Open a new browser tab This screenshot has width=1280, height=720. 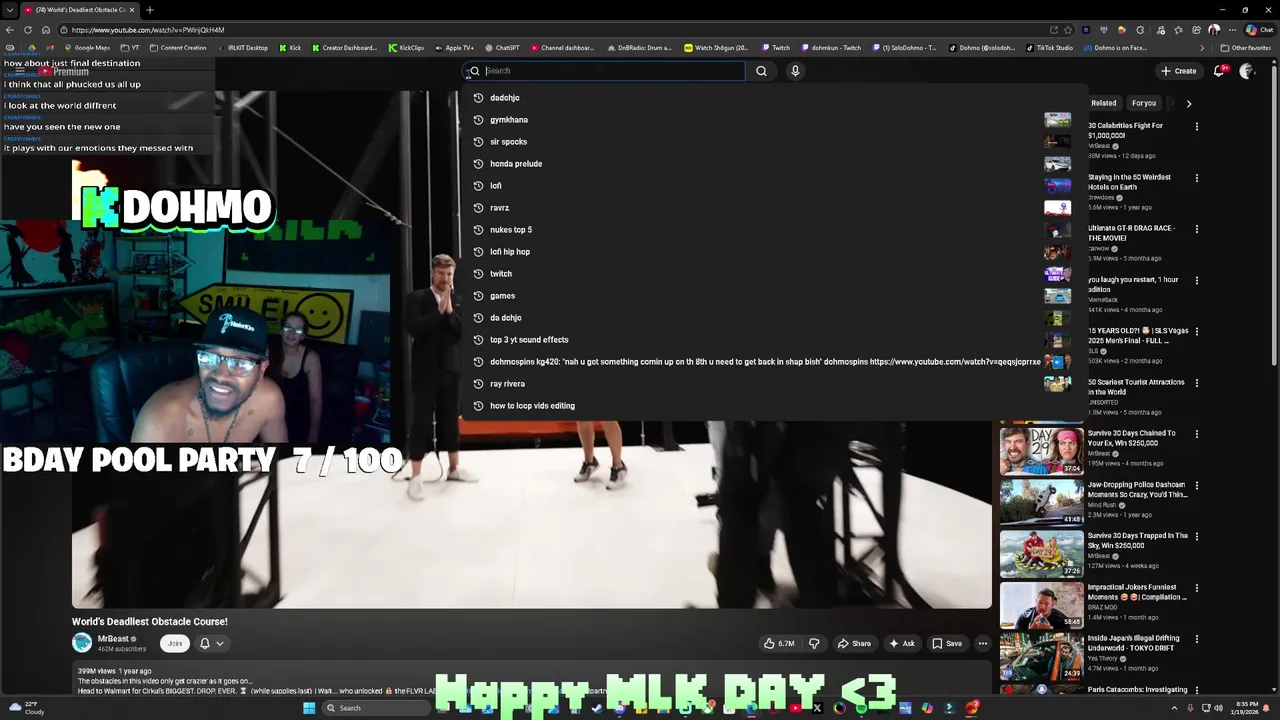(149, 10)
